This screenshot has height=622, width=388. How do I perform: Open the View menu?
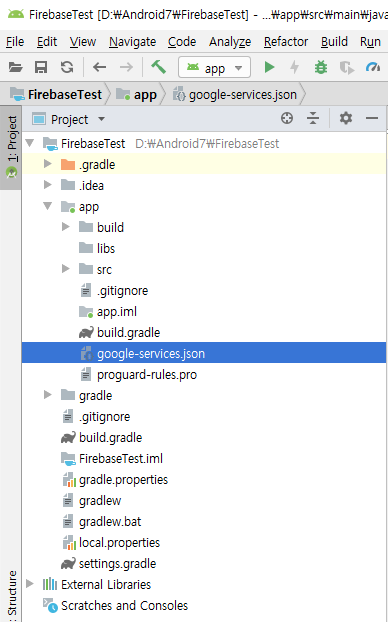(83, 42)
